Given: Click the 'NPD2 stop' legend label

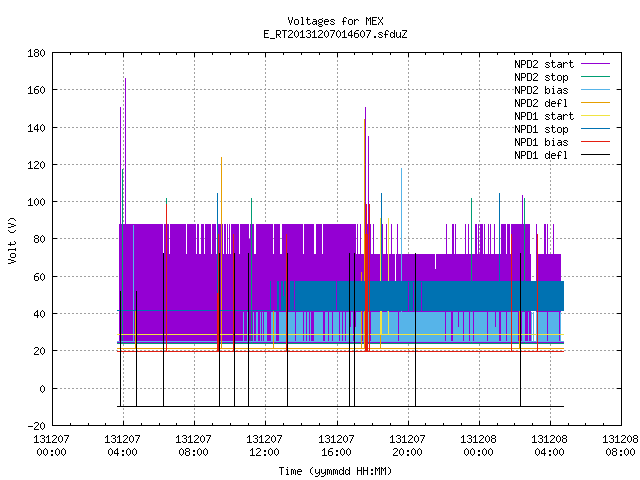Looking at the screenshot, I should [x=541, y=77].
